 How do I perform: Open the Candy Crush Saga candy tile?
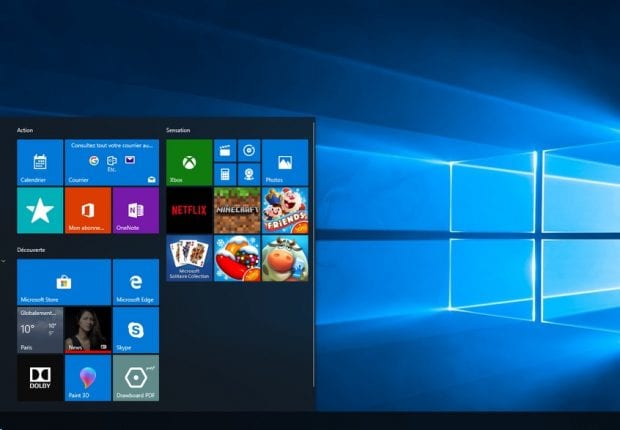[x=237, y=258]
